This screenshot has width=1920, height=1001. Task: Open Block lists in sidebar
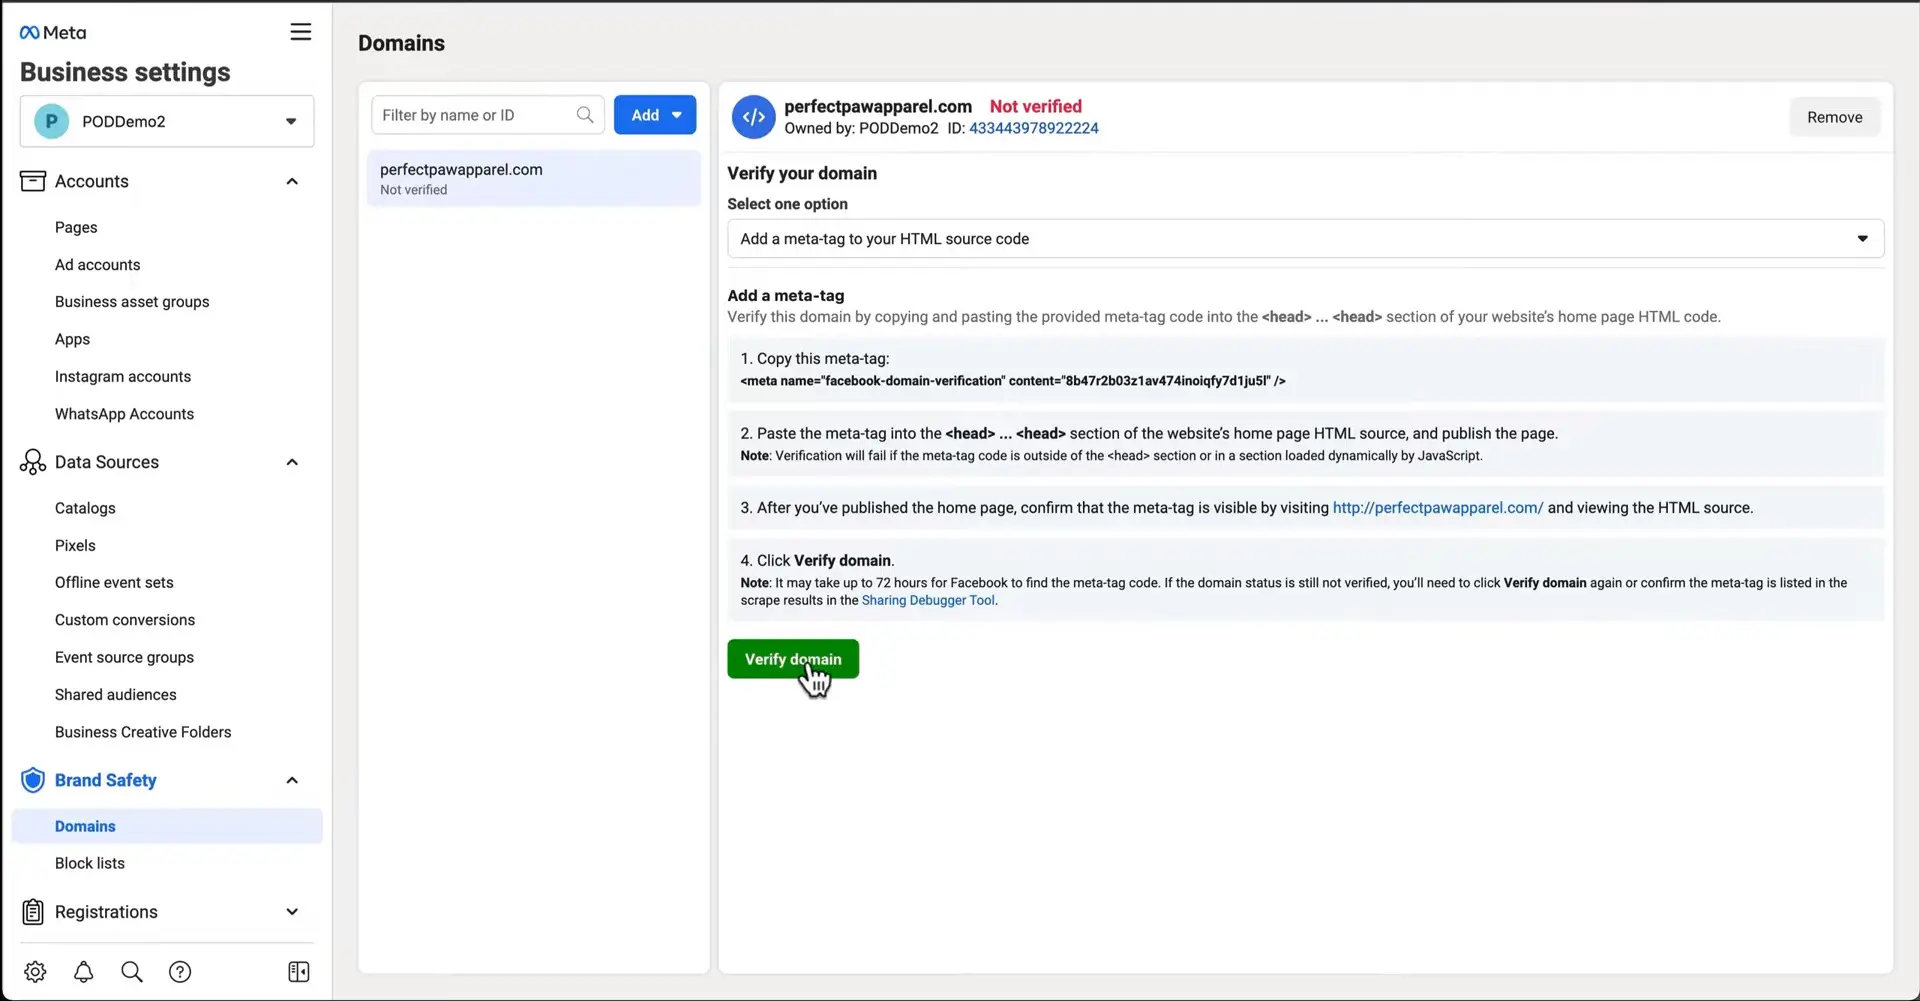click(90, 864)
